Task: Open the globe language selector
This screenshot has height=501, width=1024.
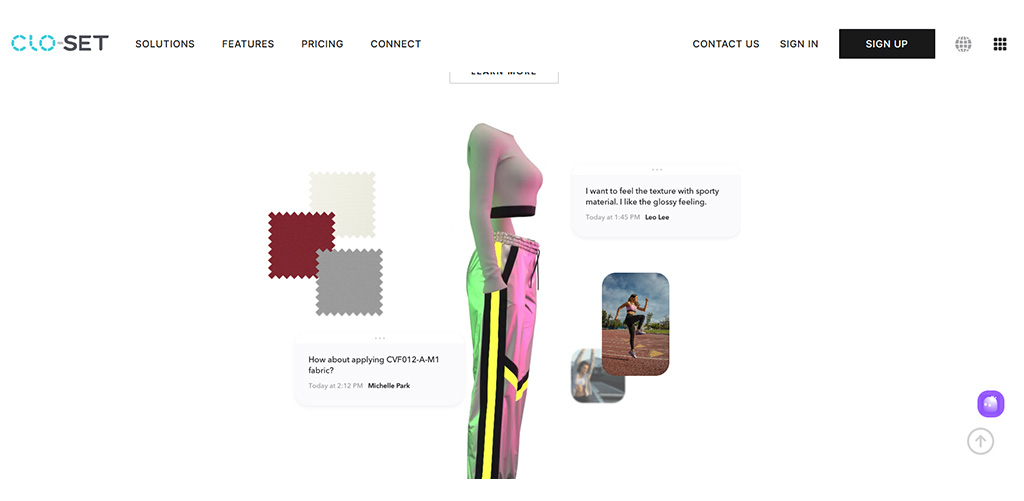Action: [963, 44]
